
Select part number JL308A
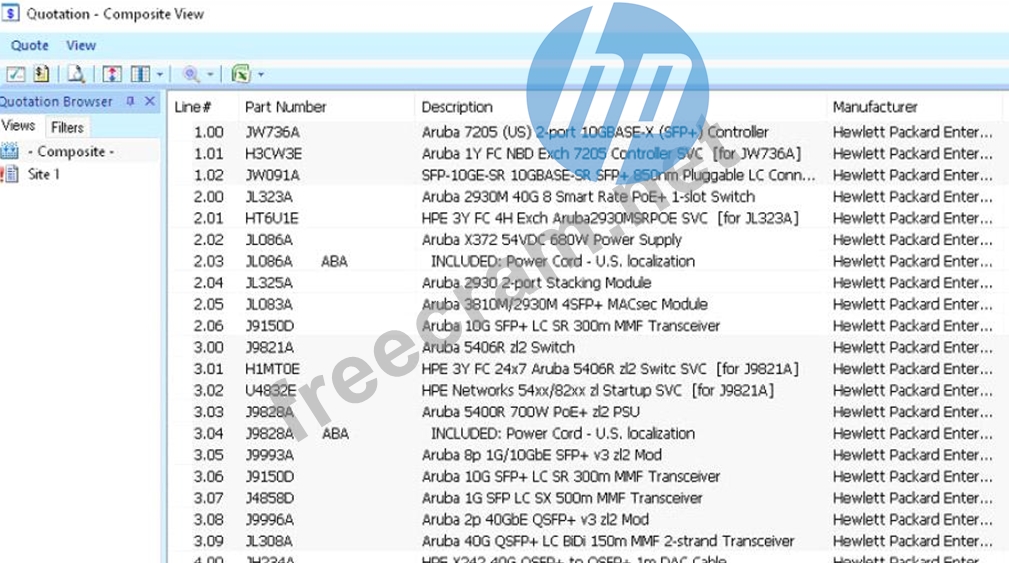269,542
